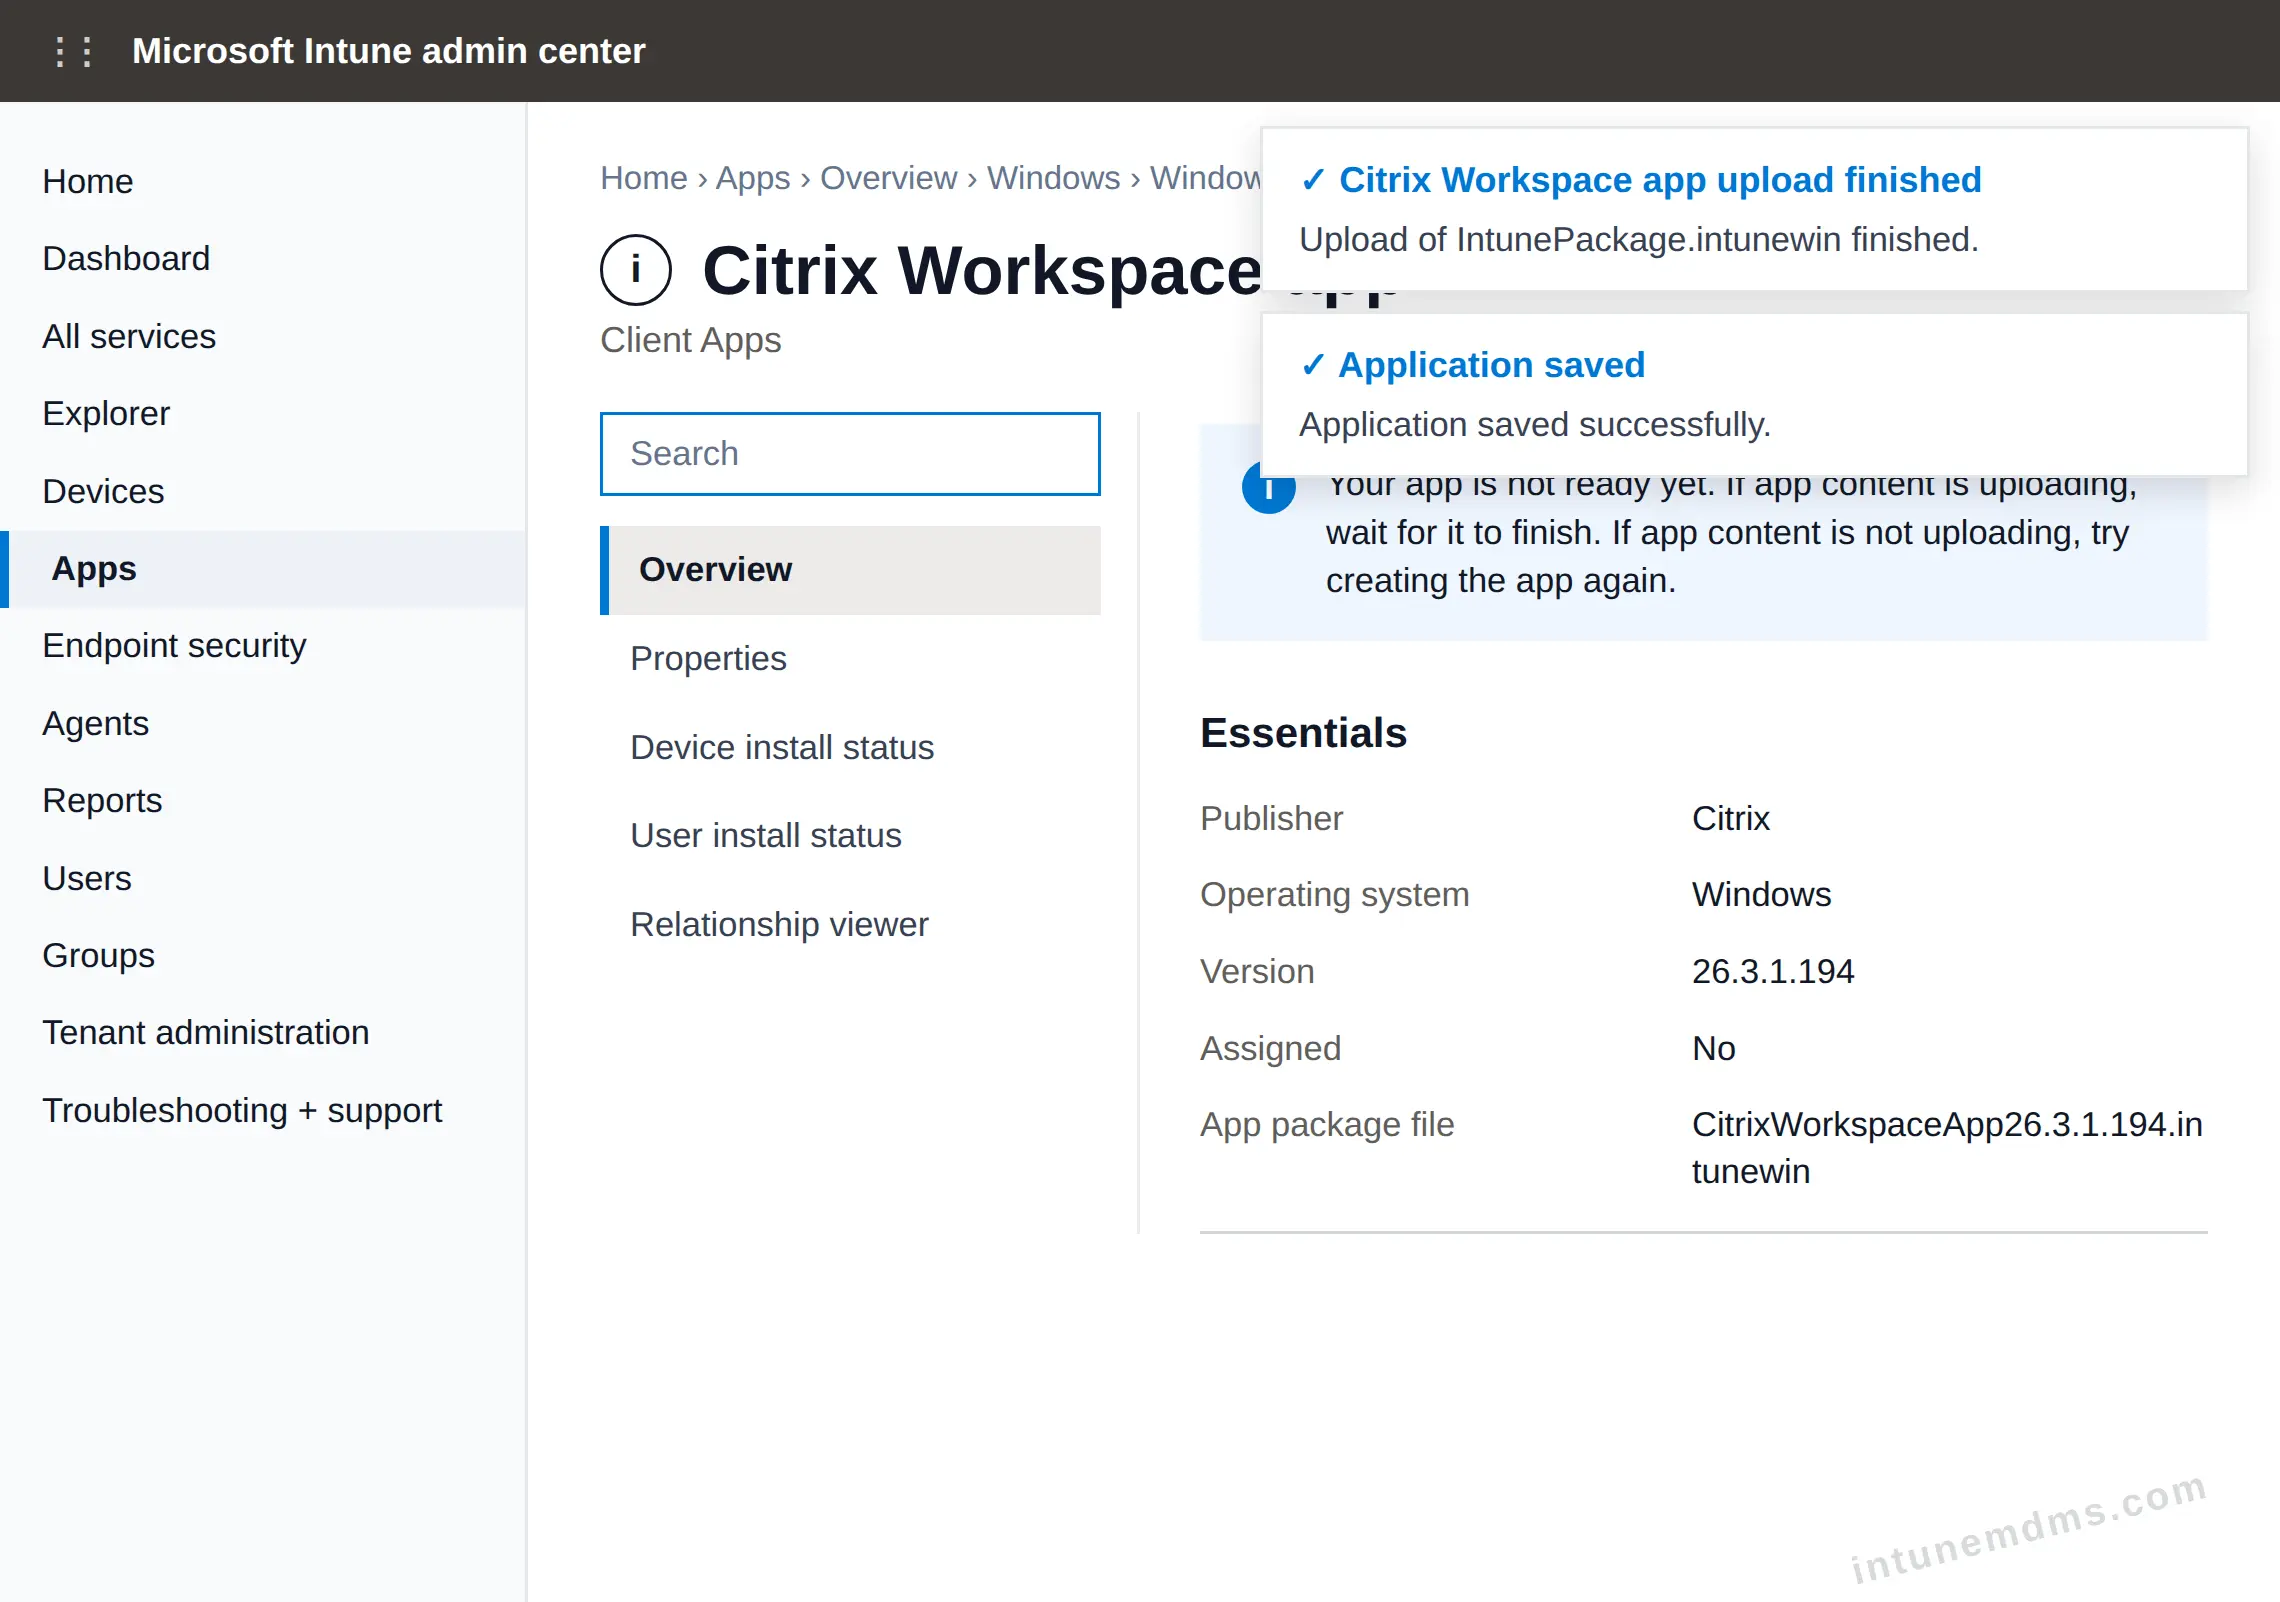
Task: Open Groups in the sidebar
Action: (x=263, y=956)
